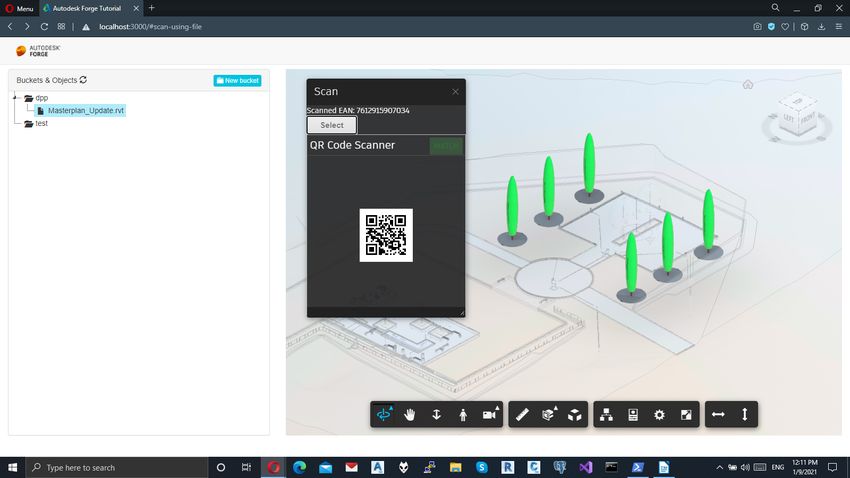Close the Scan panel

pyautogui.click(x=455, y=92)
